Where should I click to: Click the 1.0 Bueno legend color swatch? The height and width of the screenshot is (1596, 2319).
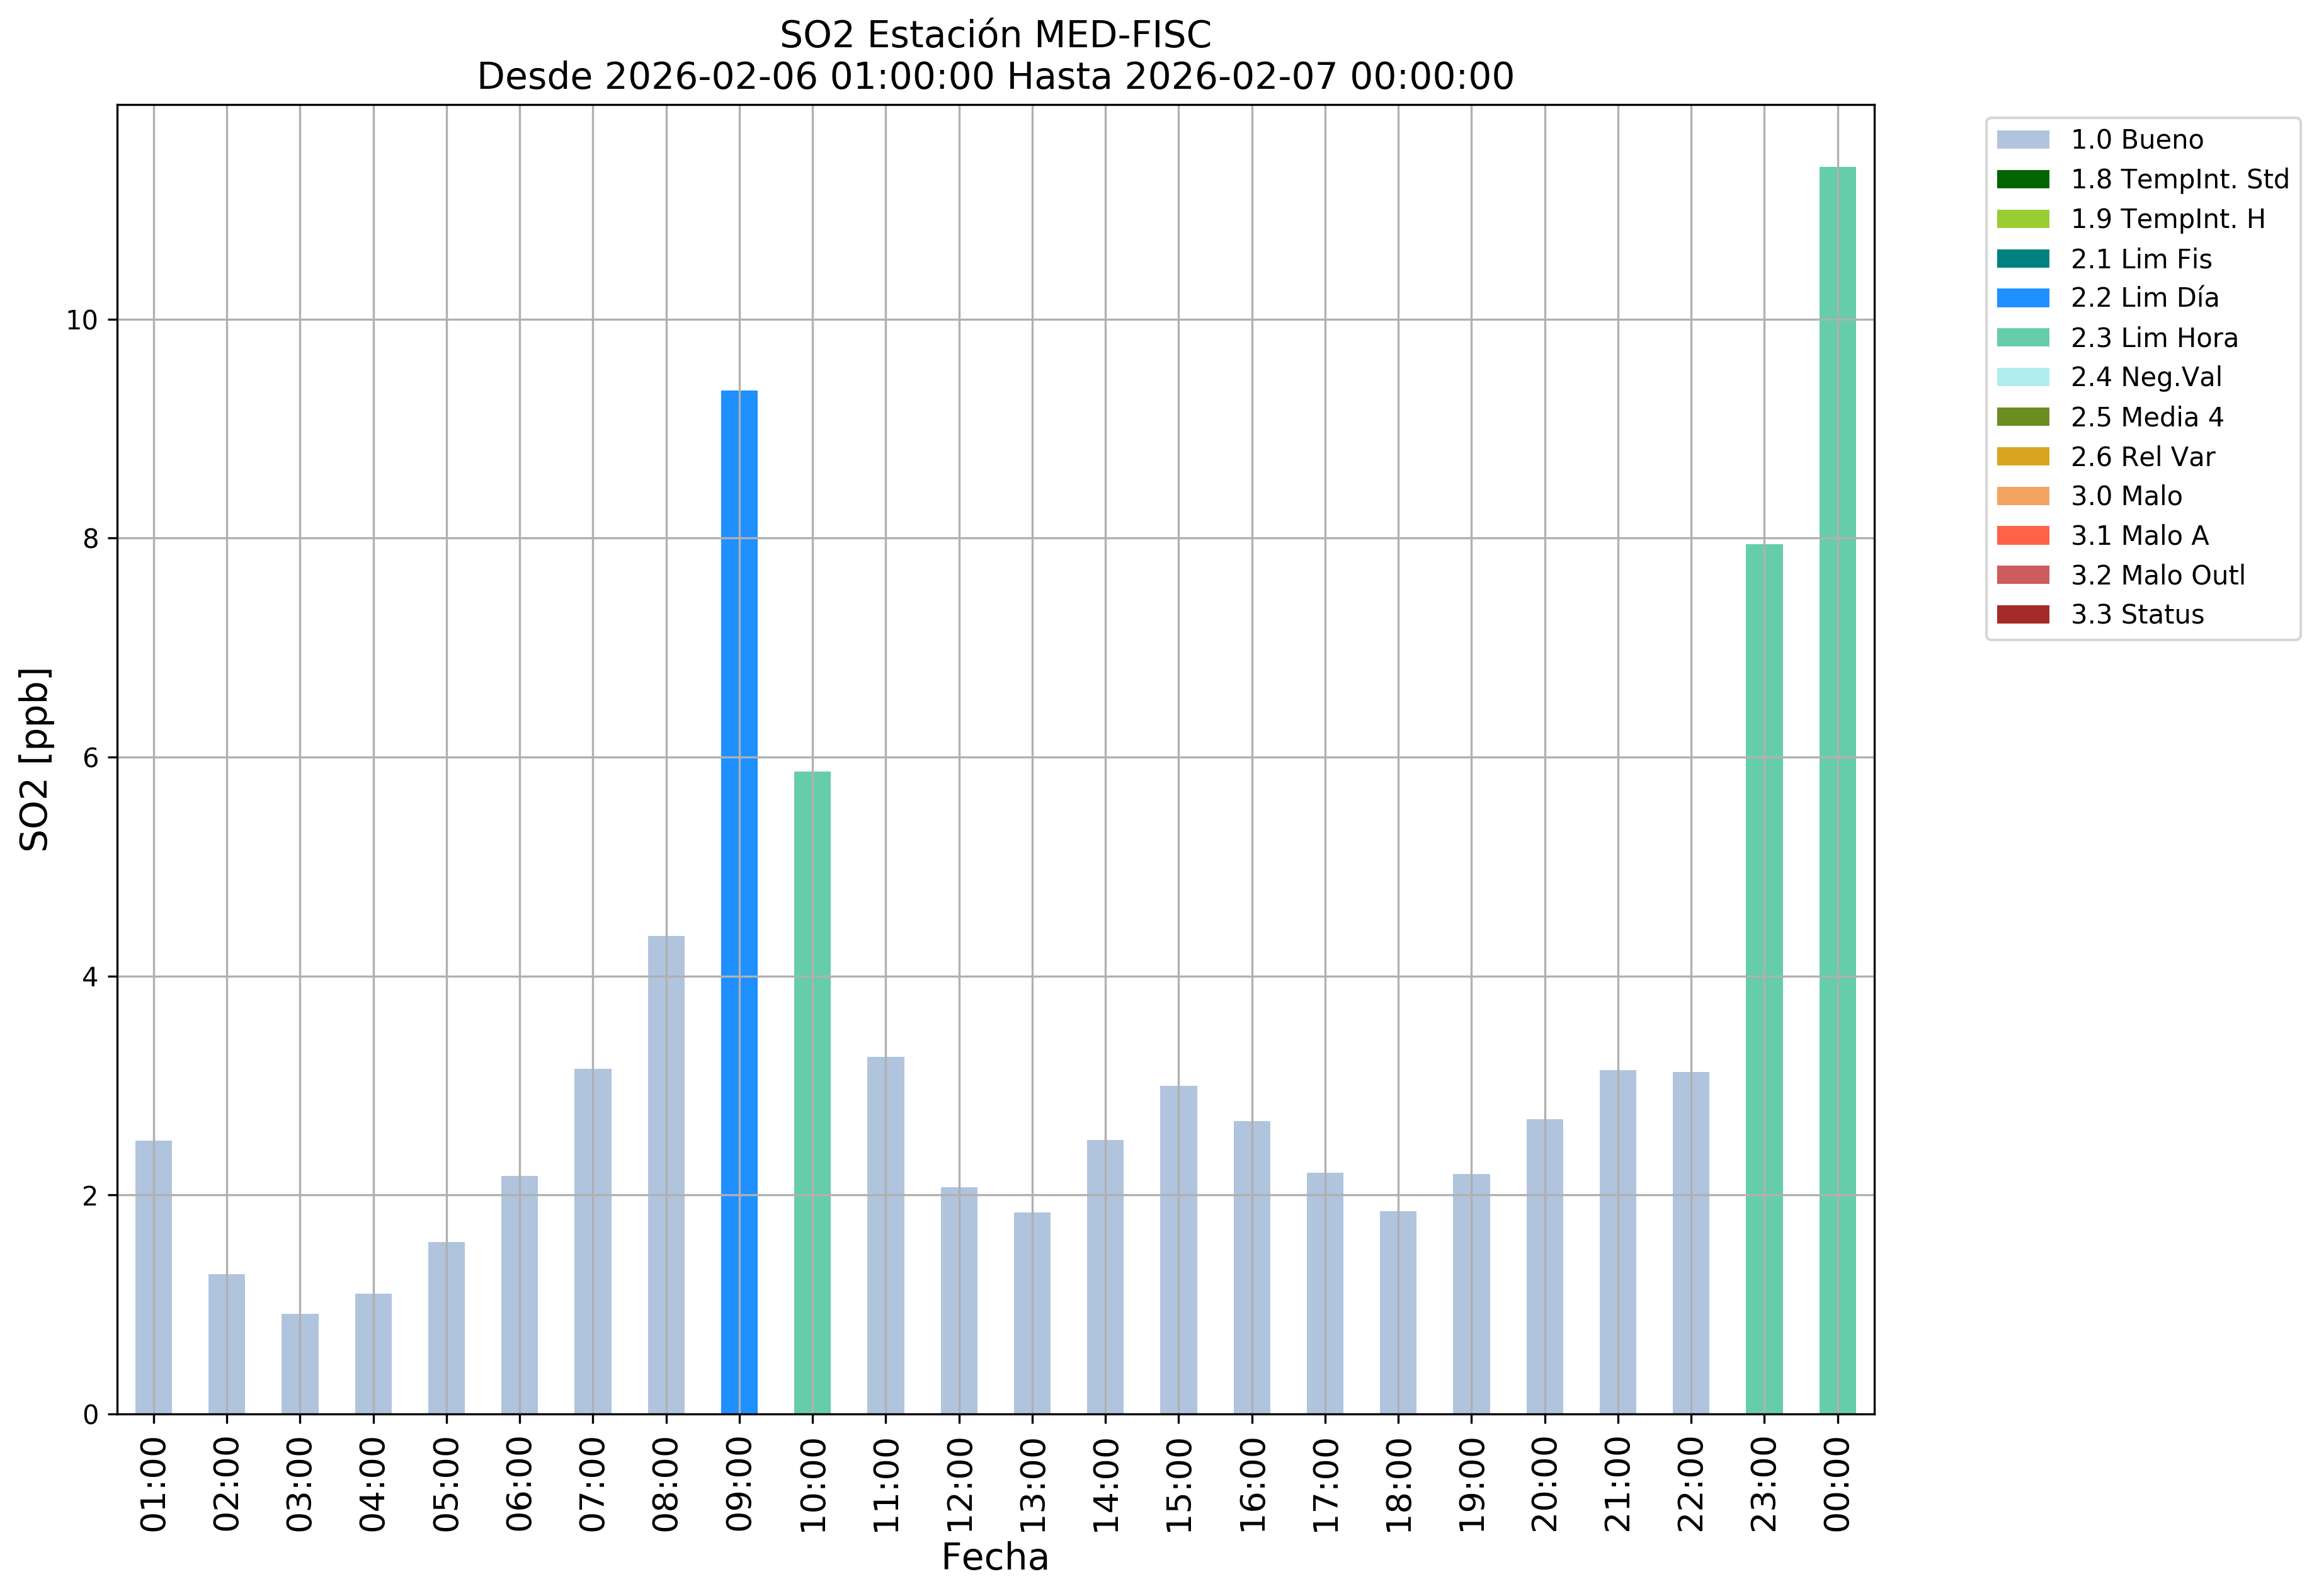(2022, 140)
